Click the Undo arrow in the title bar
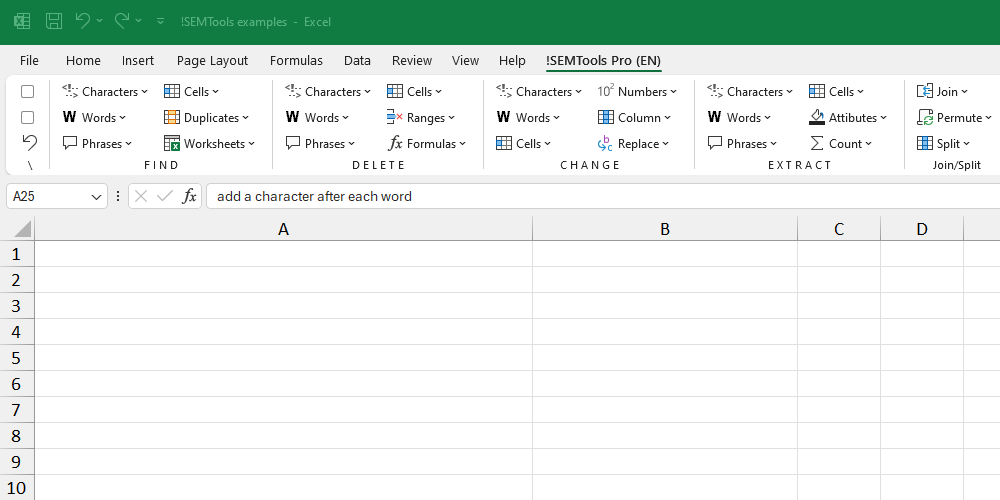Viewport: 1000px width, 500px height. tap(83, 21)
